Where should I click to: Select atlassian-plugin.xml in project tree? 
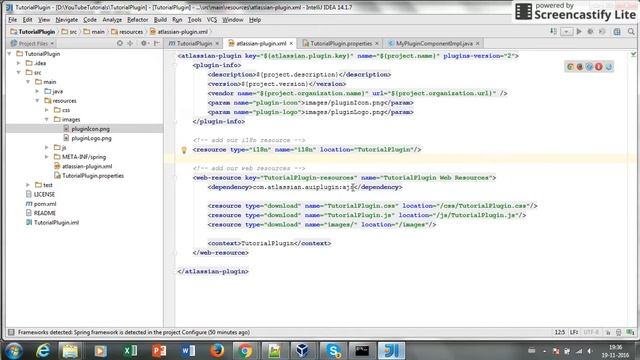87,166
